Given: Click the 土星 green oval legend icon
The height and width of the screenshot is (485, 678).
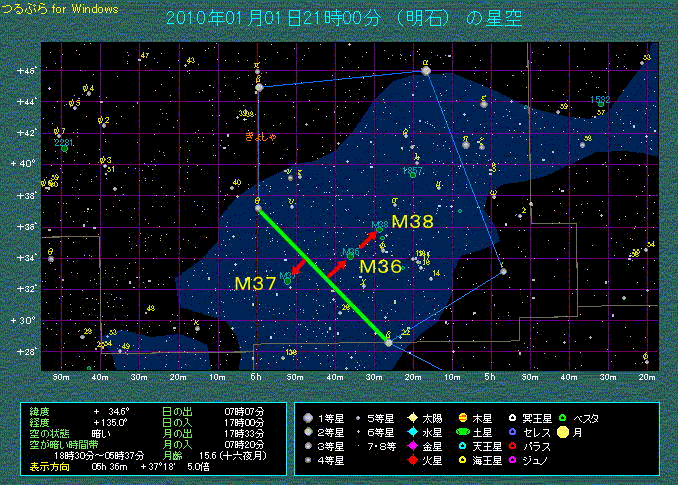Looking at the screenshot, I should (465, 432).
